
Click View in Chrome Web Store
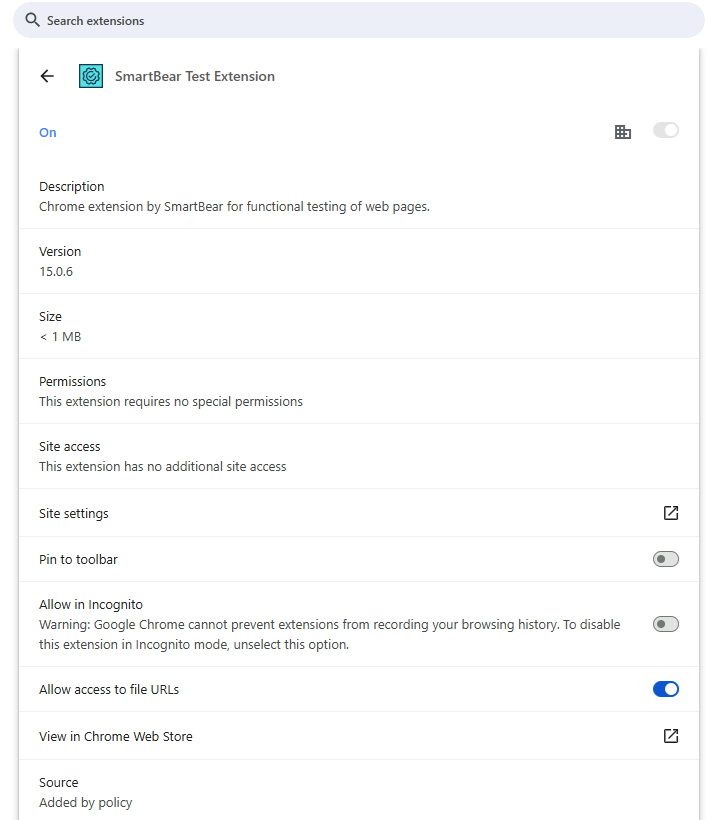tap(116, 736)
